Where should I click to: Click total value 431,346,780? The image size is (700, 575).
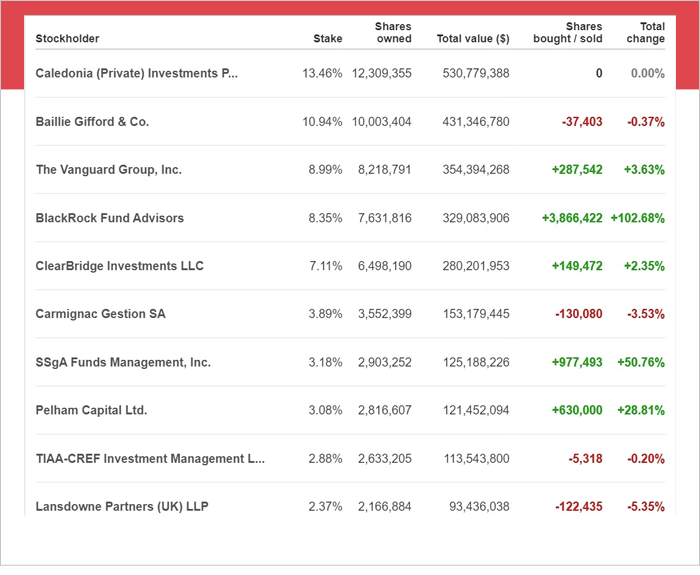click(476, 122)
